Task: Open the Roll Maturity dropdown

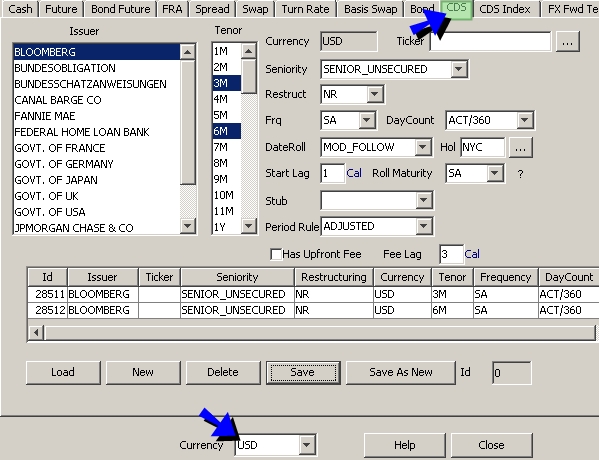Action: (494, 173)
